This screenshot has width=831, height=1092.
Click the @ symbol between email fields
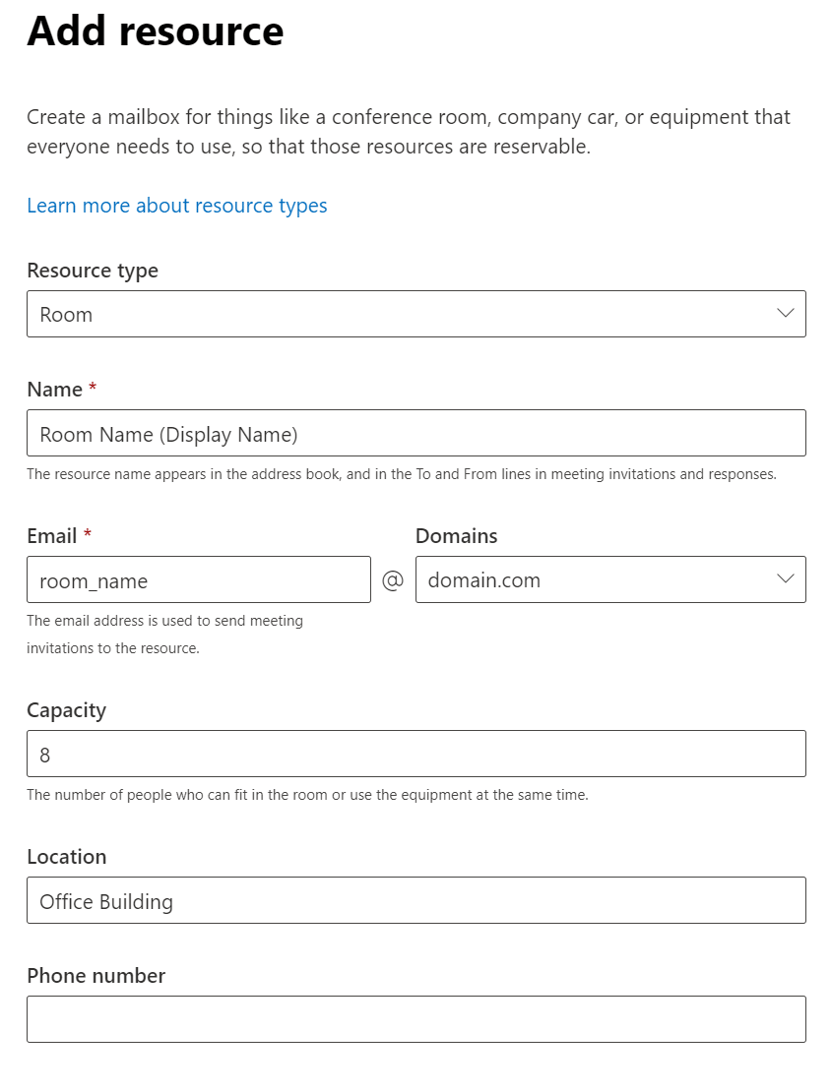pyautogui.click(x=393, y=579)
